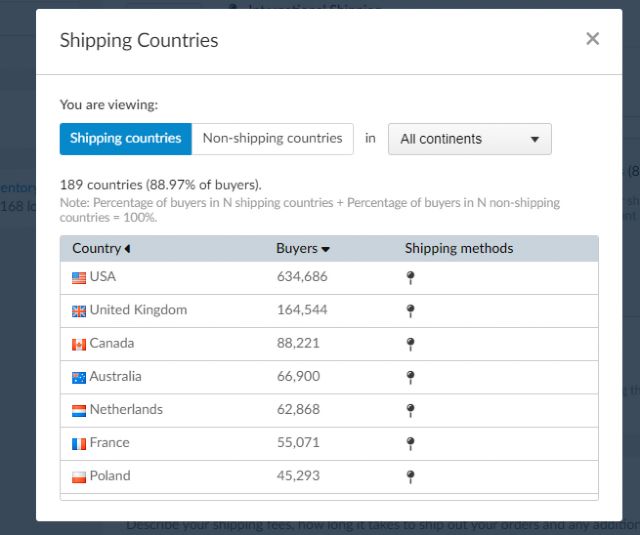Sort table by Buyers column
The width and height of the screenshot is (640, 535).
(x=302, y=248)
